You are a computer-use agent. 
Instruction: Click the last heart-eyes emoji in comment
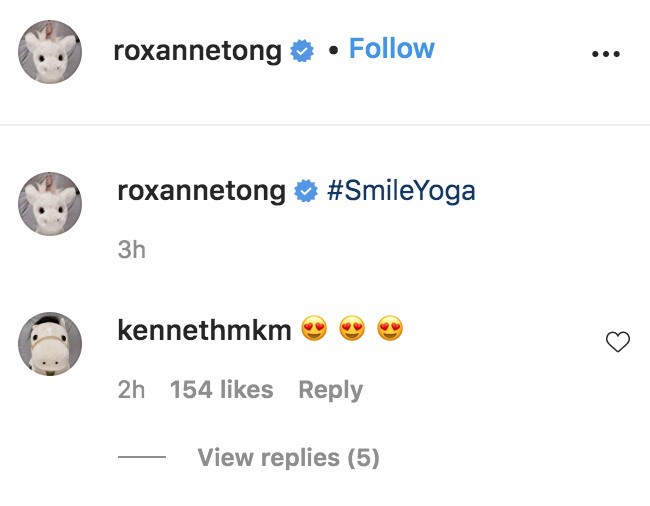click(390, 329)
